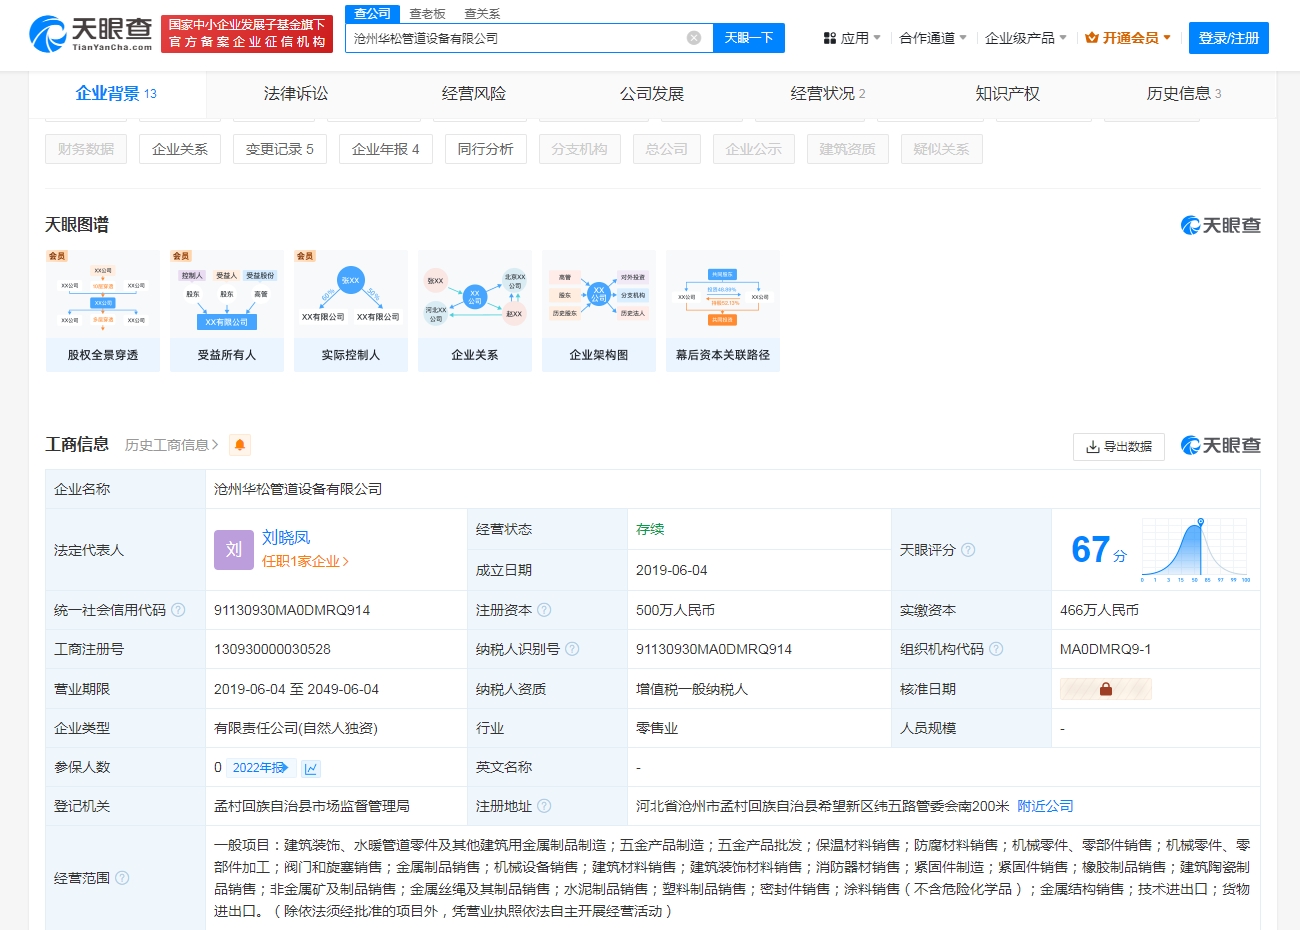1300x930 pixels.
Task: Click the 疑似关系 chip
Action: tap(942, 149)
